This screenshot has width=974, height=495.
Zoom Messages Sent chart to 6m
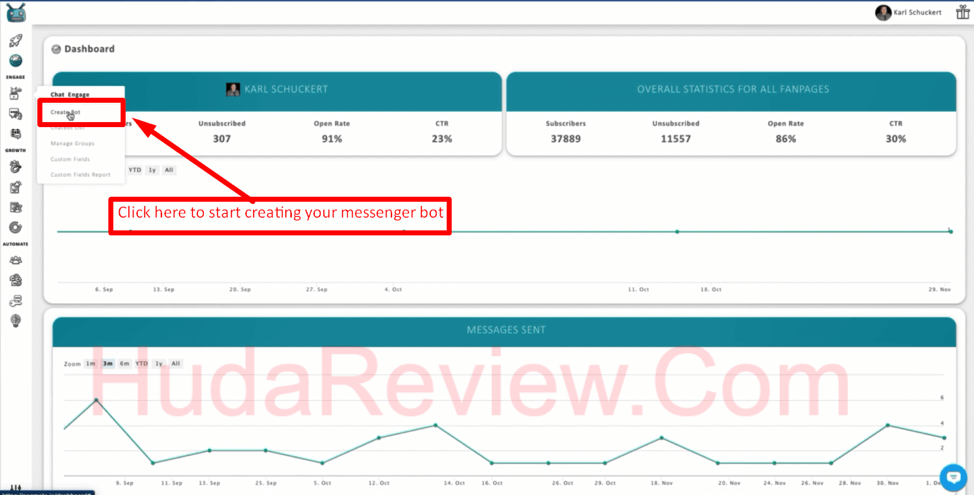point(125,363)
